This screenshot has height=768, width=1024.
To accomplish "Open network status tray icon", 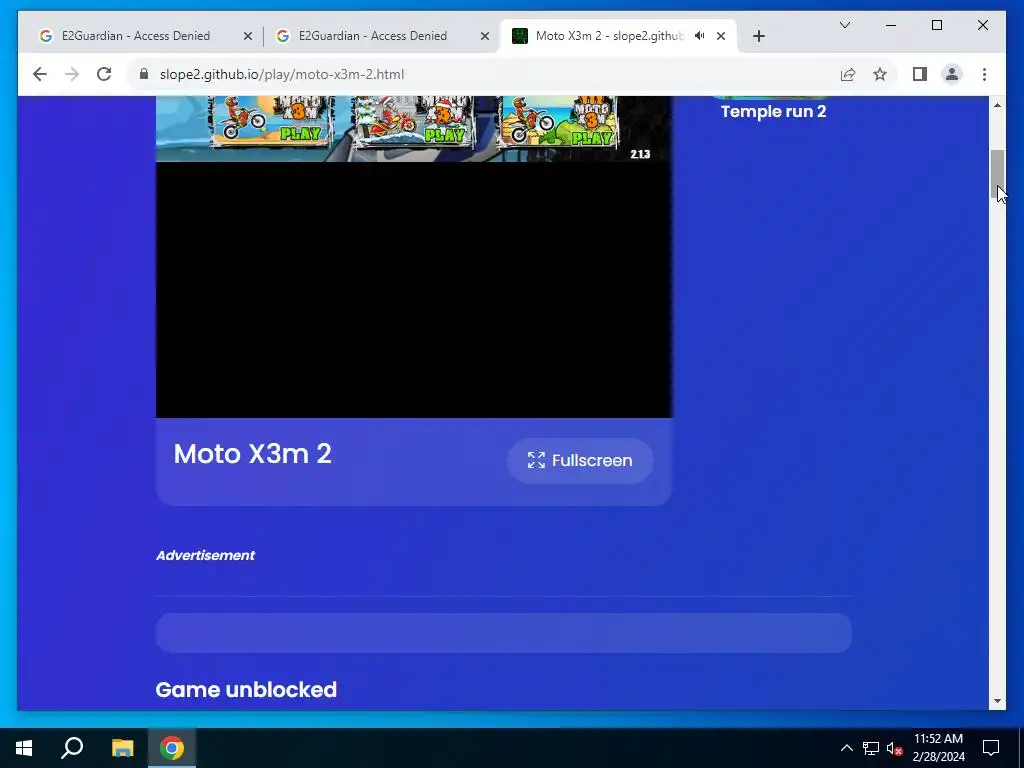I will click(x=871, y=748).
